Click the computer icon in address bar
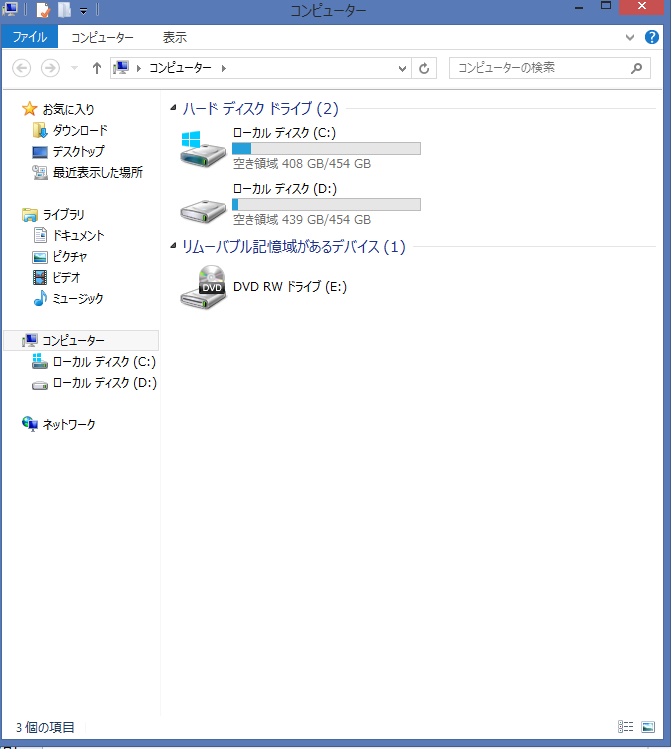This screenshot has width=671, height=749. [121, 68]
